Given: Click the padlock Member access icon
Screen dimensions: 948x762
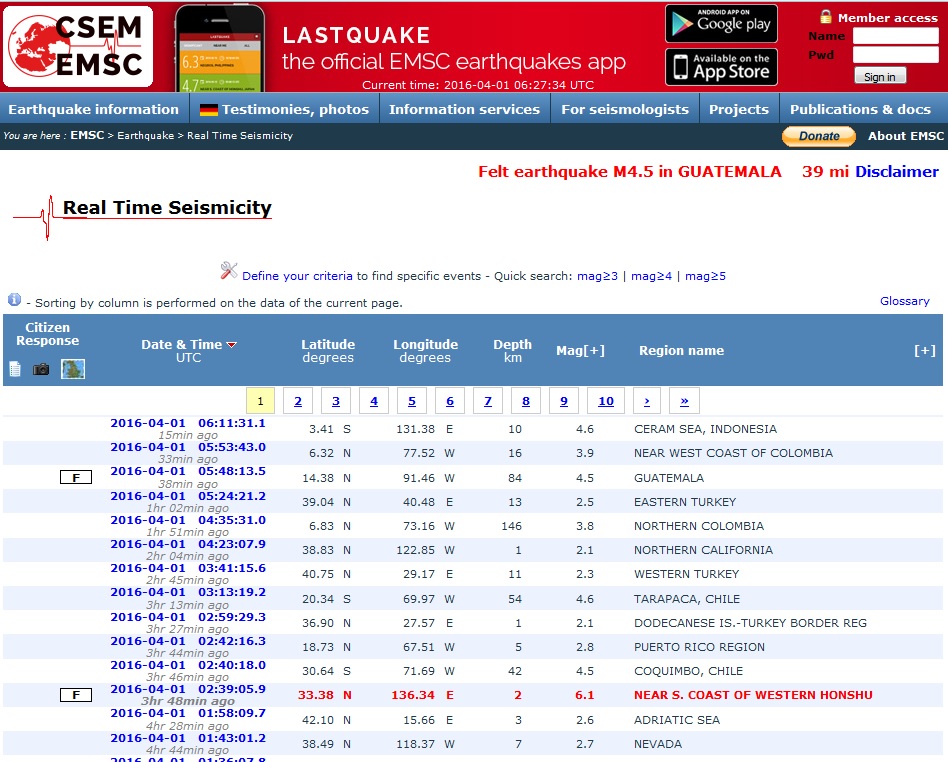Looking at the screenshot, I should [825, 17].
